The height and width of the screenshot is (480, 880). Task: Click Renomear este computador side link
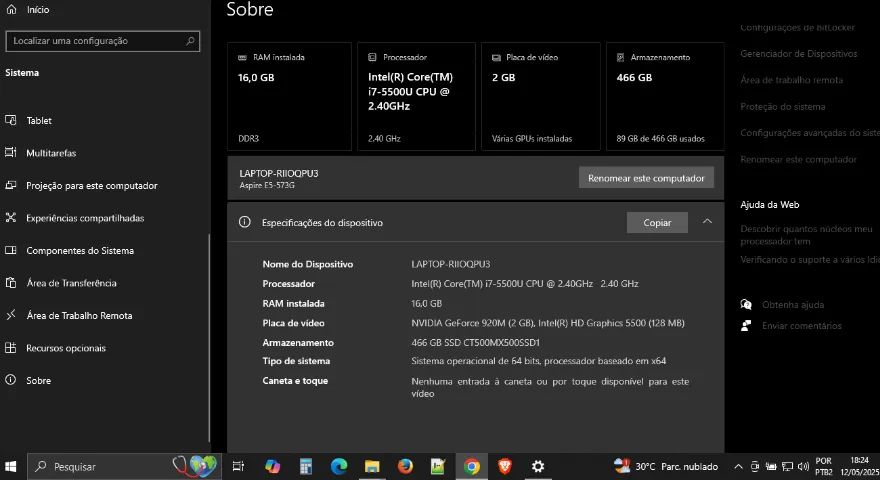(x=798, y=159)
